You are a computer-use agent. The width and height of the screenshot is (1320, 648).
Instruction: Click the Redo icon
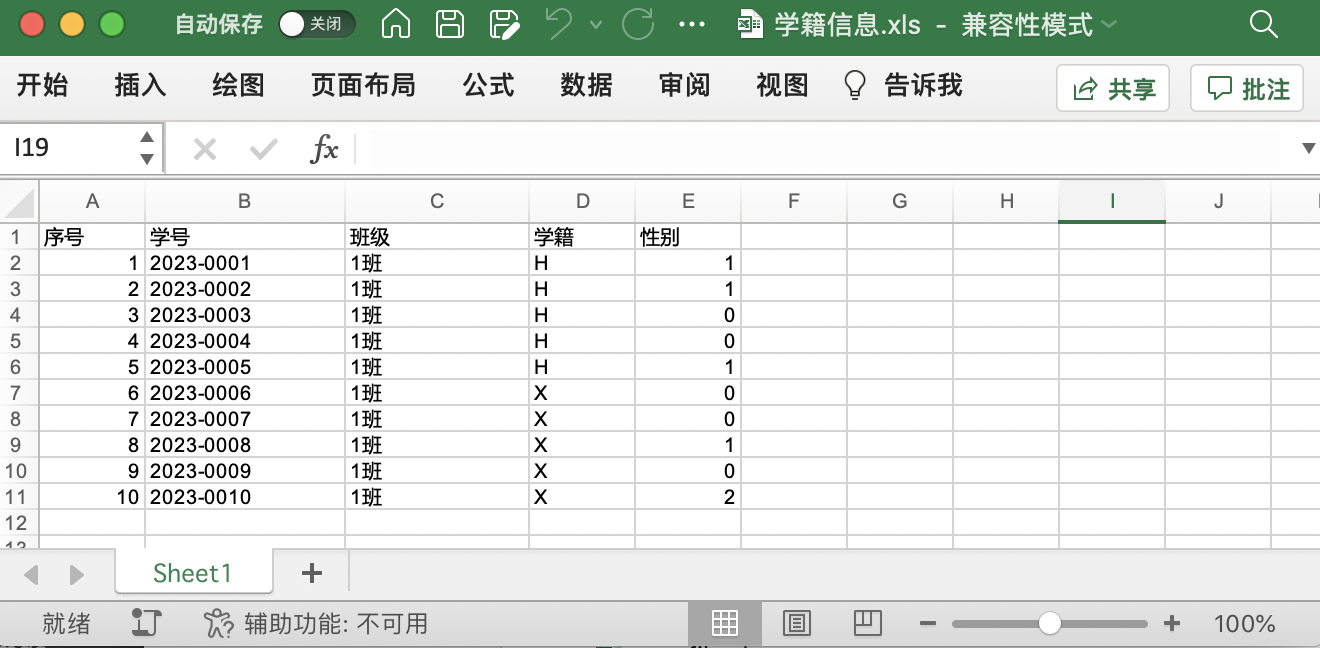tap(637, 25)
